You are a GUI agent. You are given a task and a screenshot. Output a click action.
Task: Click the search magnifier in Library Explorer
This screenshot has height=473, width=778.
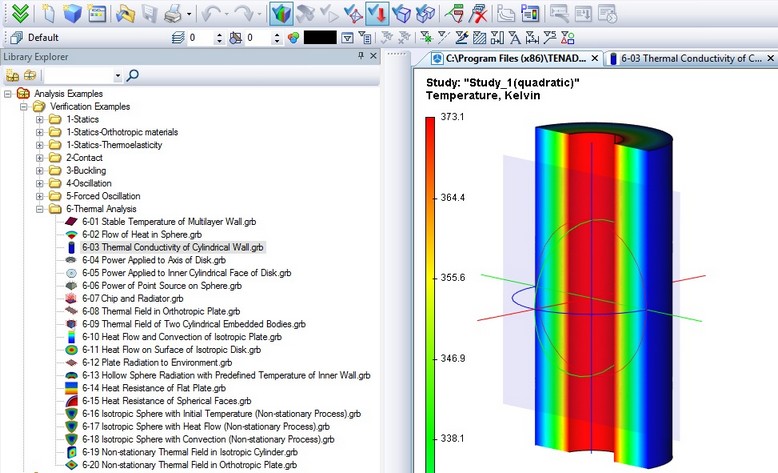(x=132, y=75)
